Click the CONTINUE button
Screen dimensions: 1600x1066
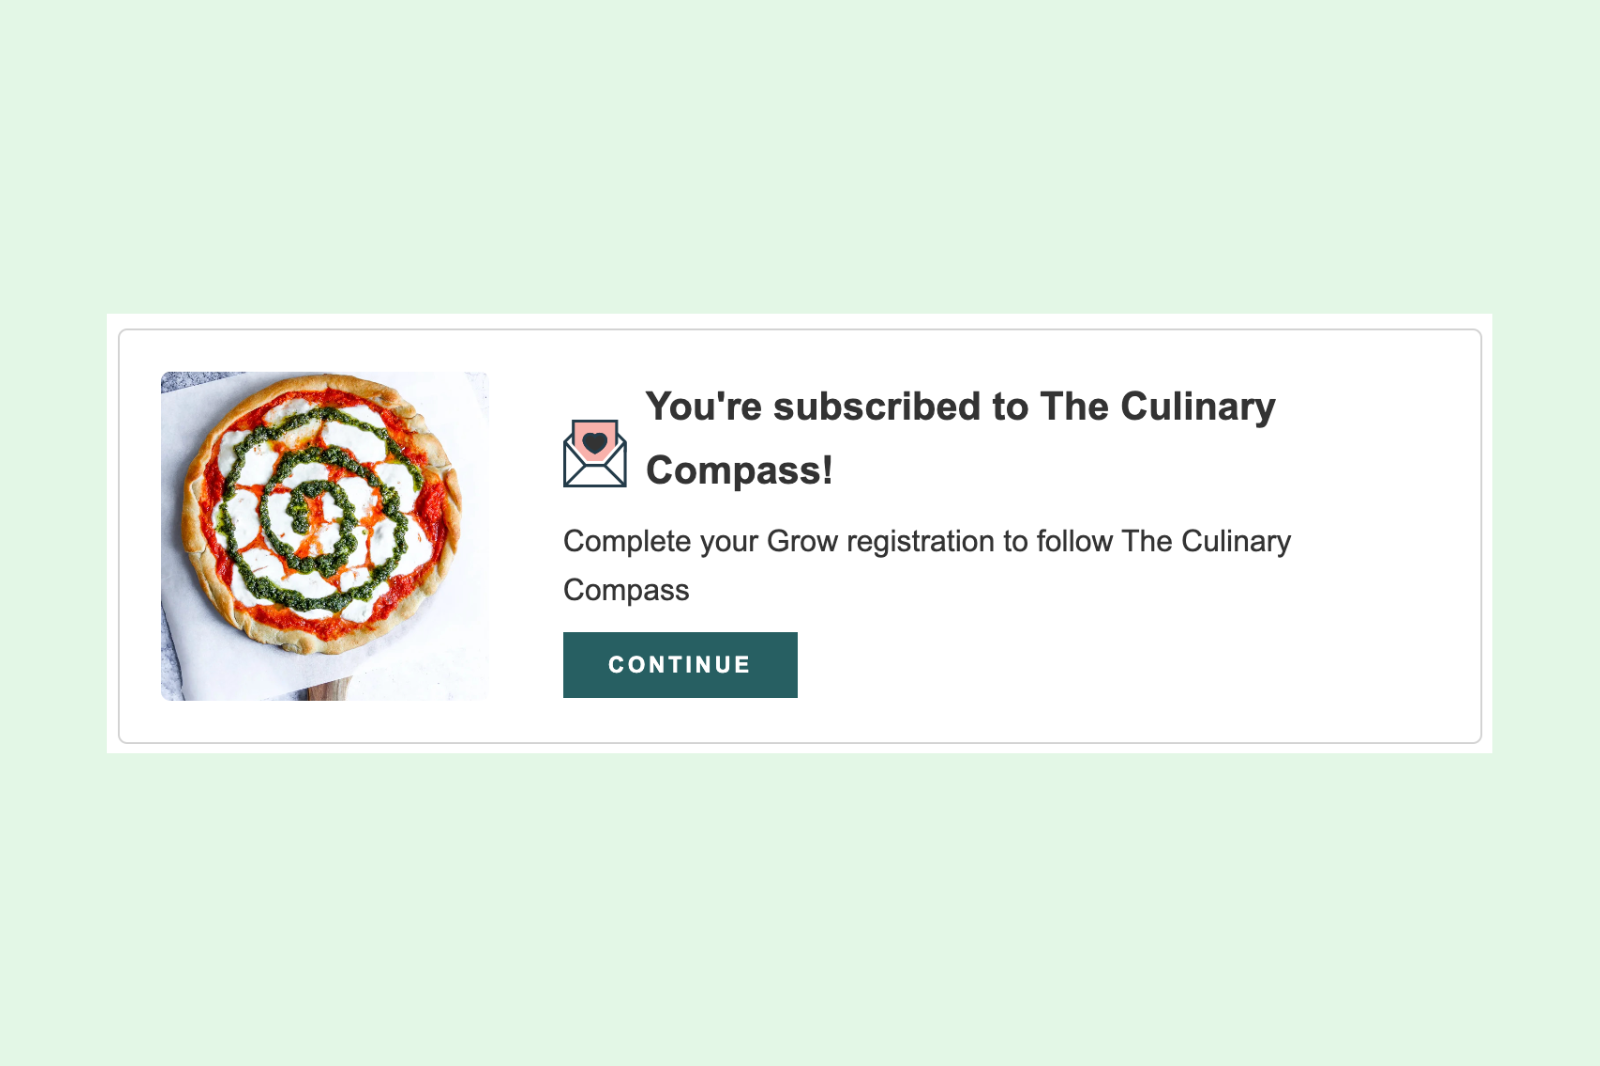click(x=680, y=665)
